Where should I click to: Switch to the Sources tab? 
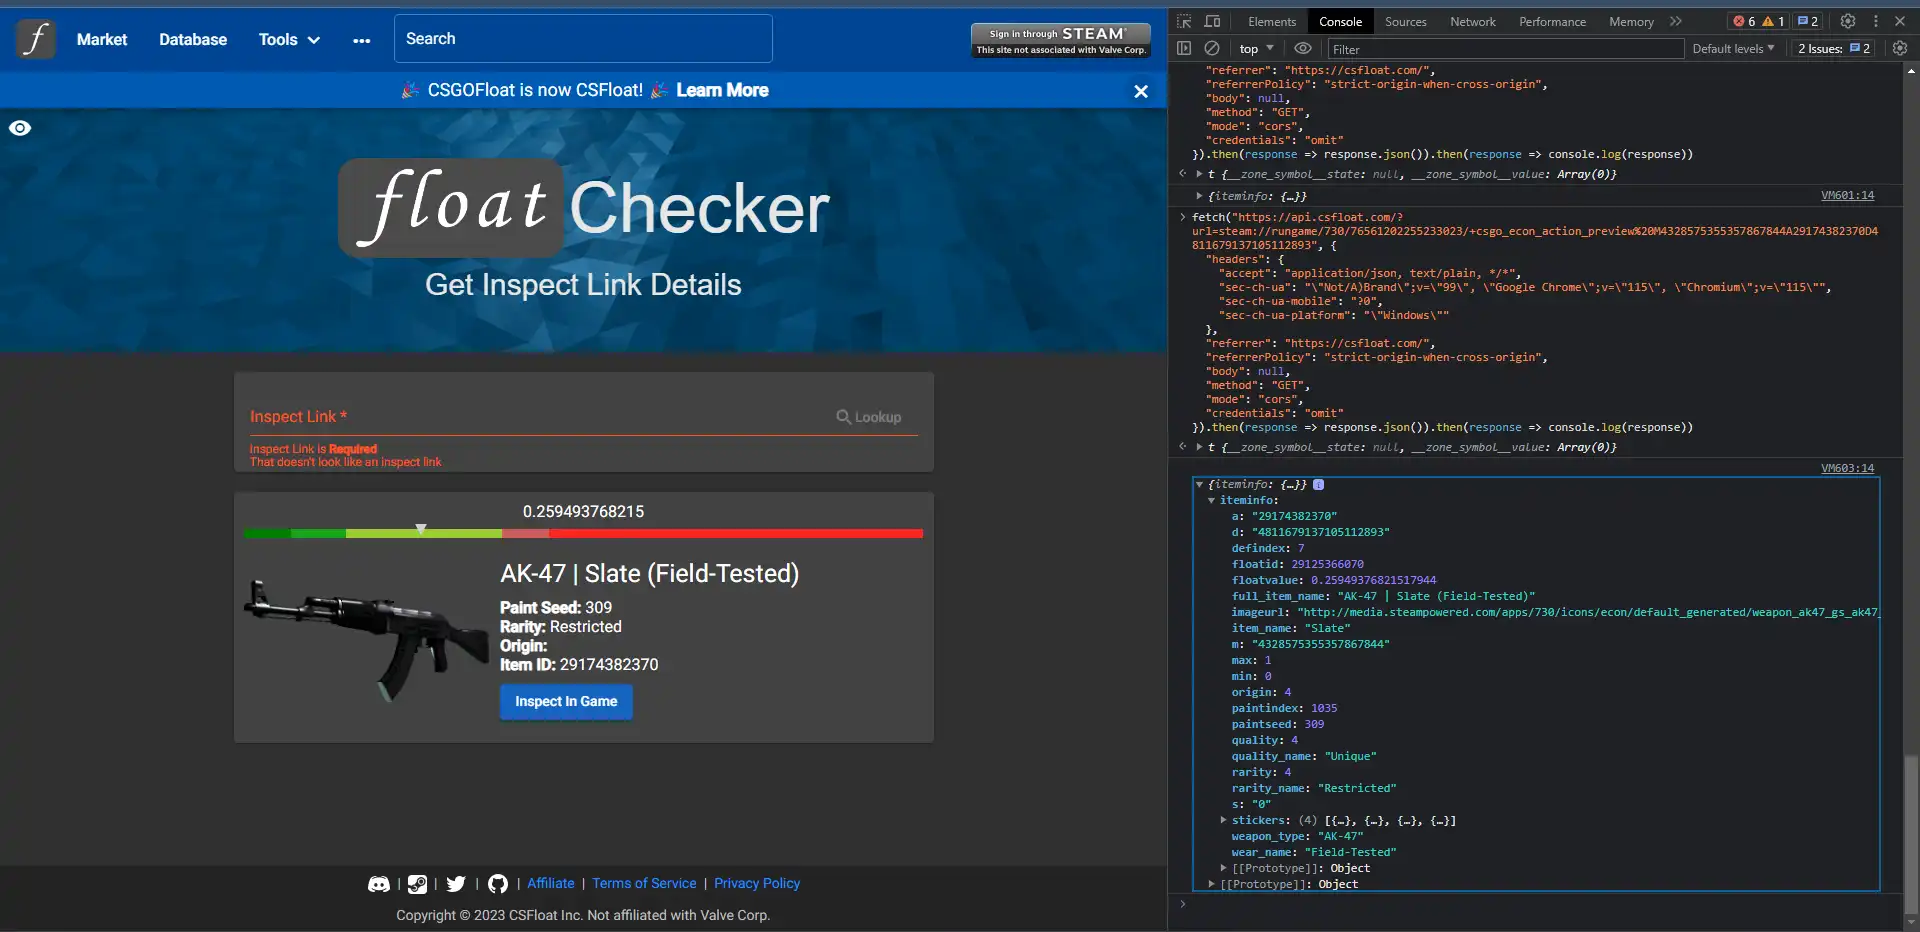point(1405,21)
